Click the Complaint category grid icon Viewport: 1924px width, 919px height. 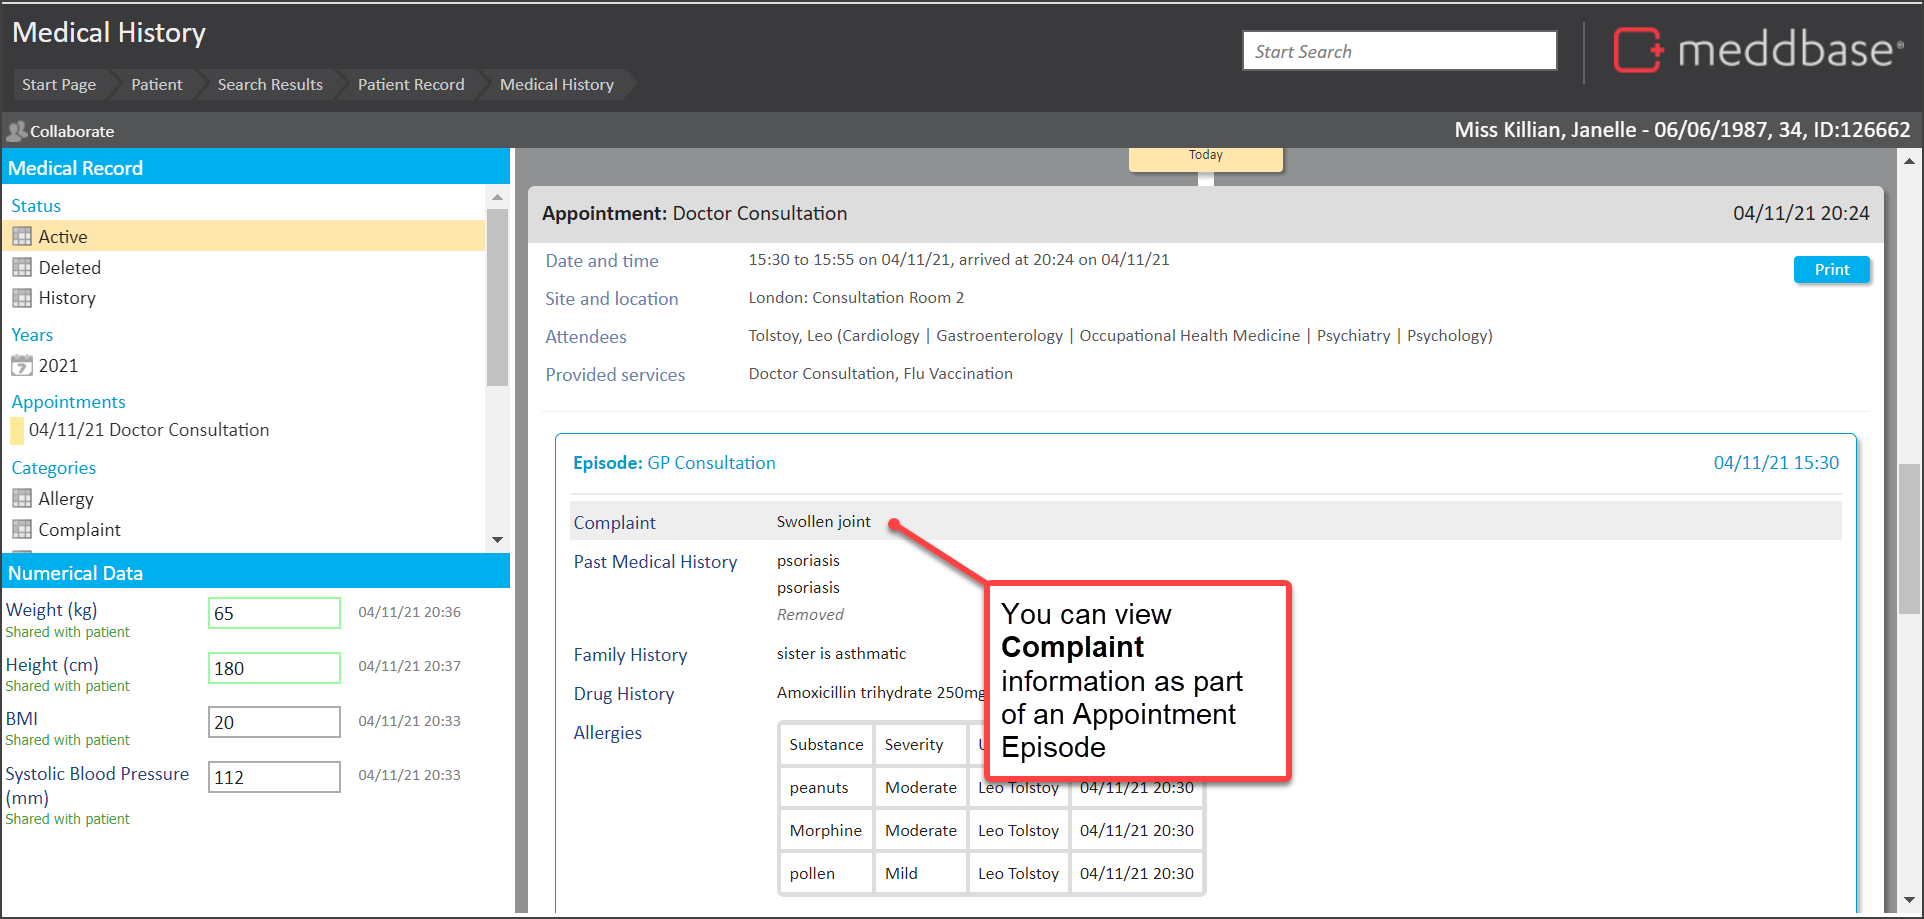[22, 530]
